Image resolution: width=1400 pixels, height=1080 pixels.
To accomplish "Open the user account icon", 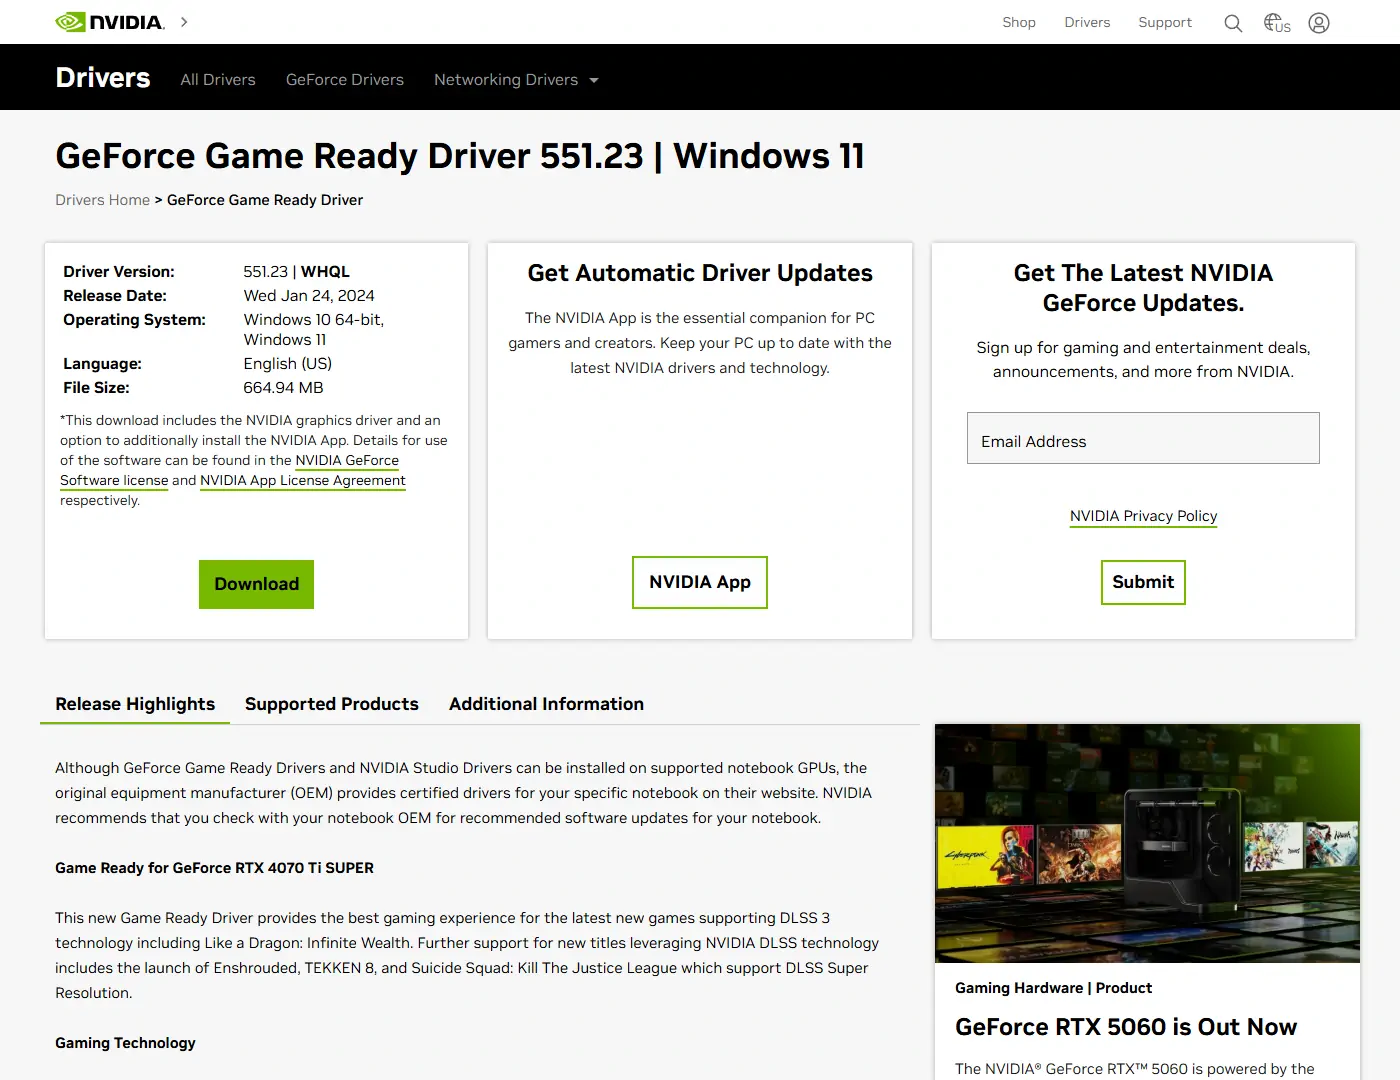I will click(x=1319, y=23).
